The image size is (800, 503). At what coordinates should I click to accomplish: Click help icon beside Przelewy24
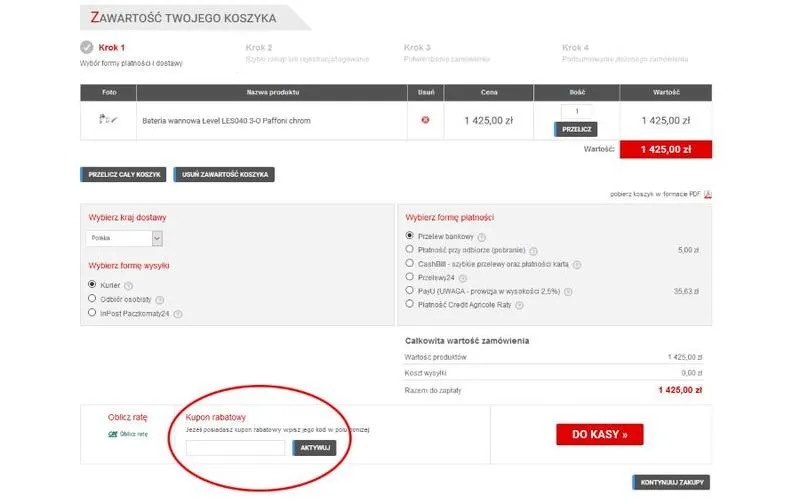[462, 277]
